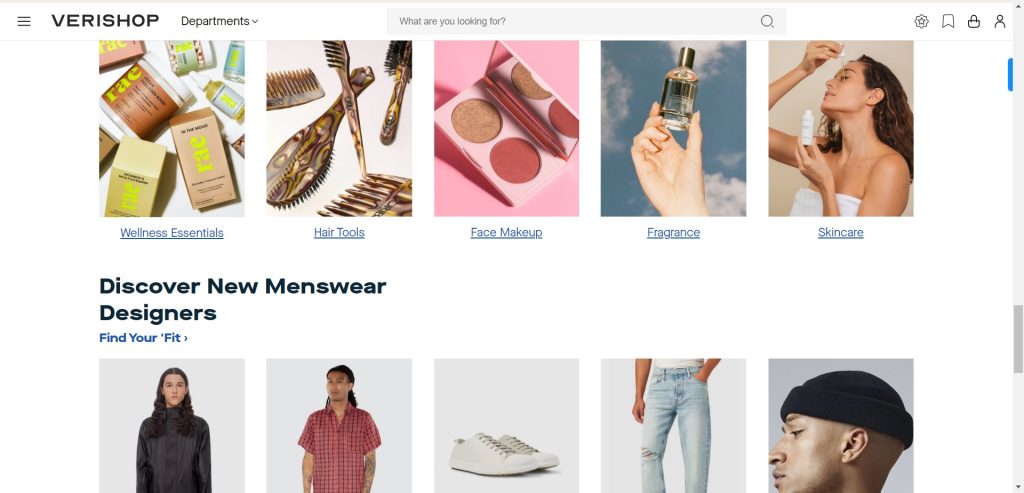1024x493 pixels.
Task: Open the hamburger menu icon
Action: coord(24,21)
